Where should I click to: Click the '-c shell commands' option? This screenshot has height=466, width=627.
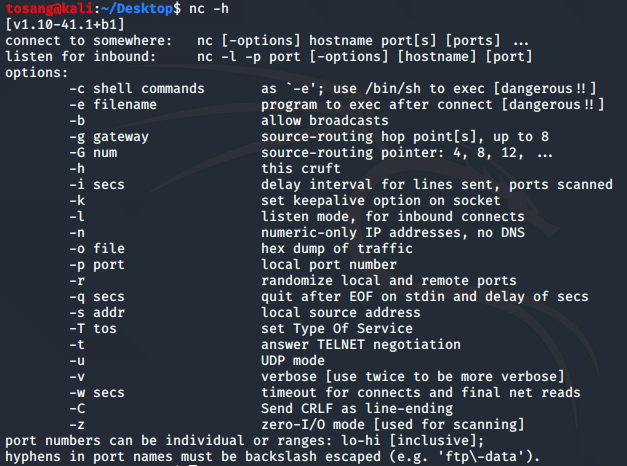tap(137, 88)
